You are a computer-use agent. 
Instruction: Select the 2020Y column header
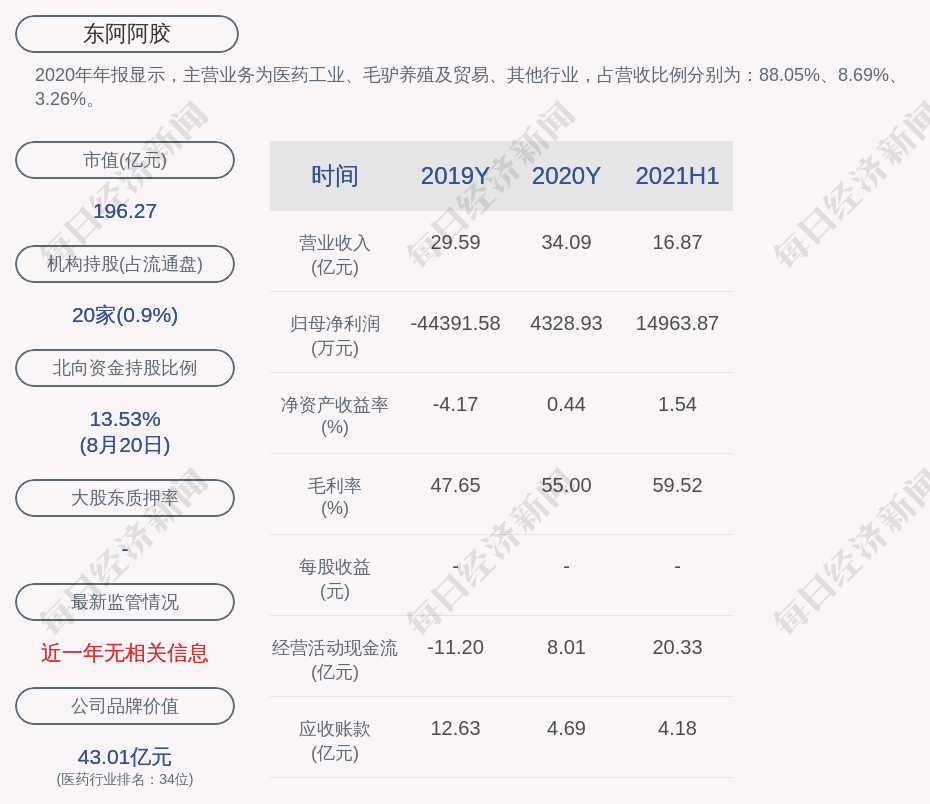pyautogui.click(x=566, y=176)
